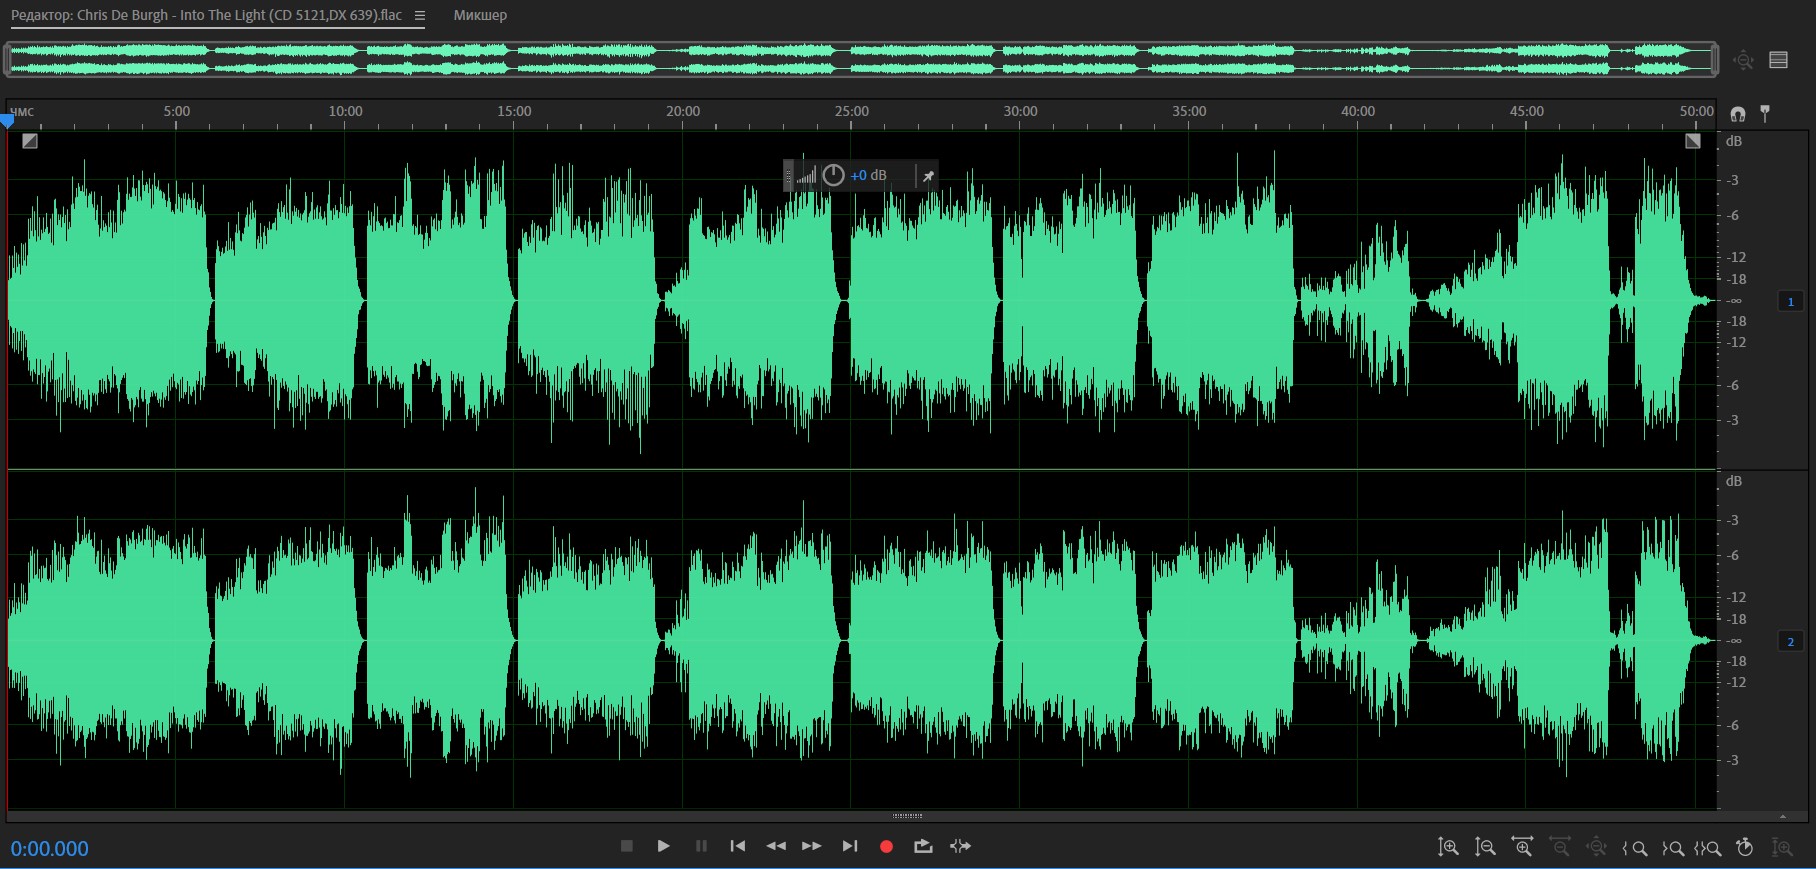Click the fade-in handle at waveform start
The height and width of the screenshot is (869, 1816).
30,141
